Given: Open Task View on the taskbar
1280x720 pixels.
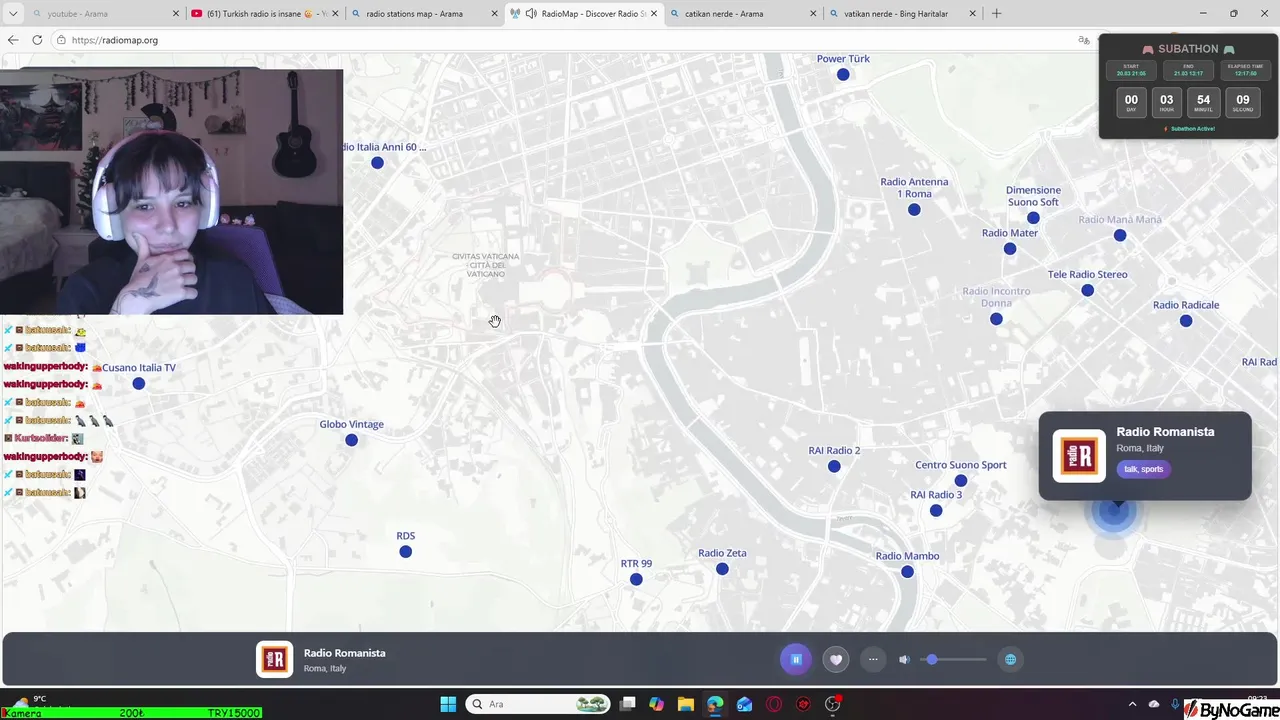Looking at the screenshot, I should pos(627,704).
